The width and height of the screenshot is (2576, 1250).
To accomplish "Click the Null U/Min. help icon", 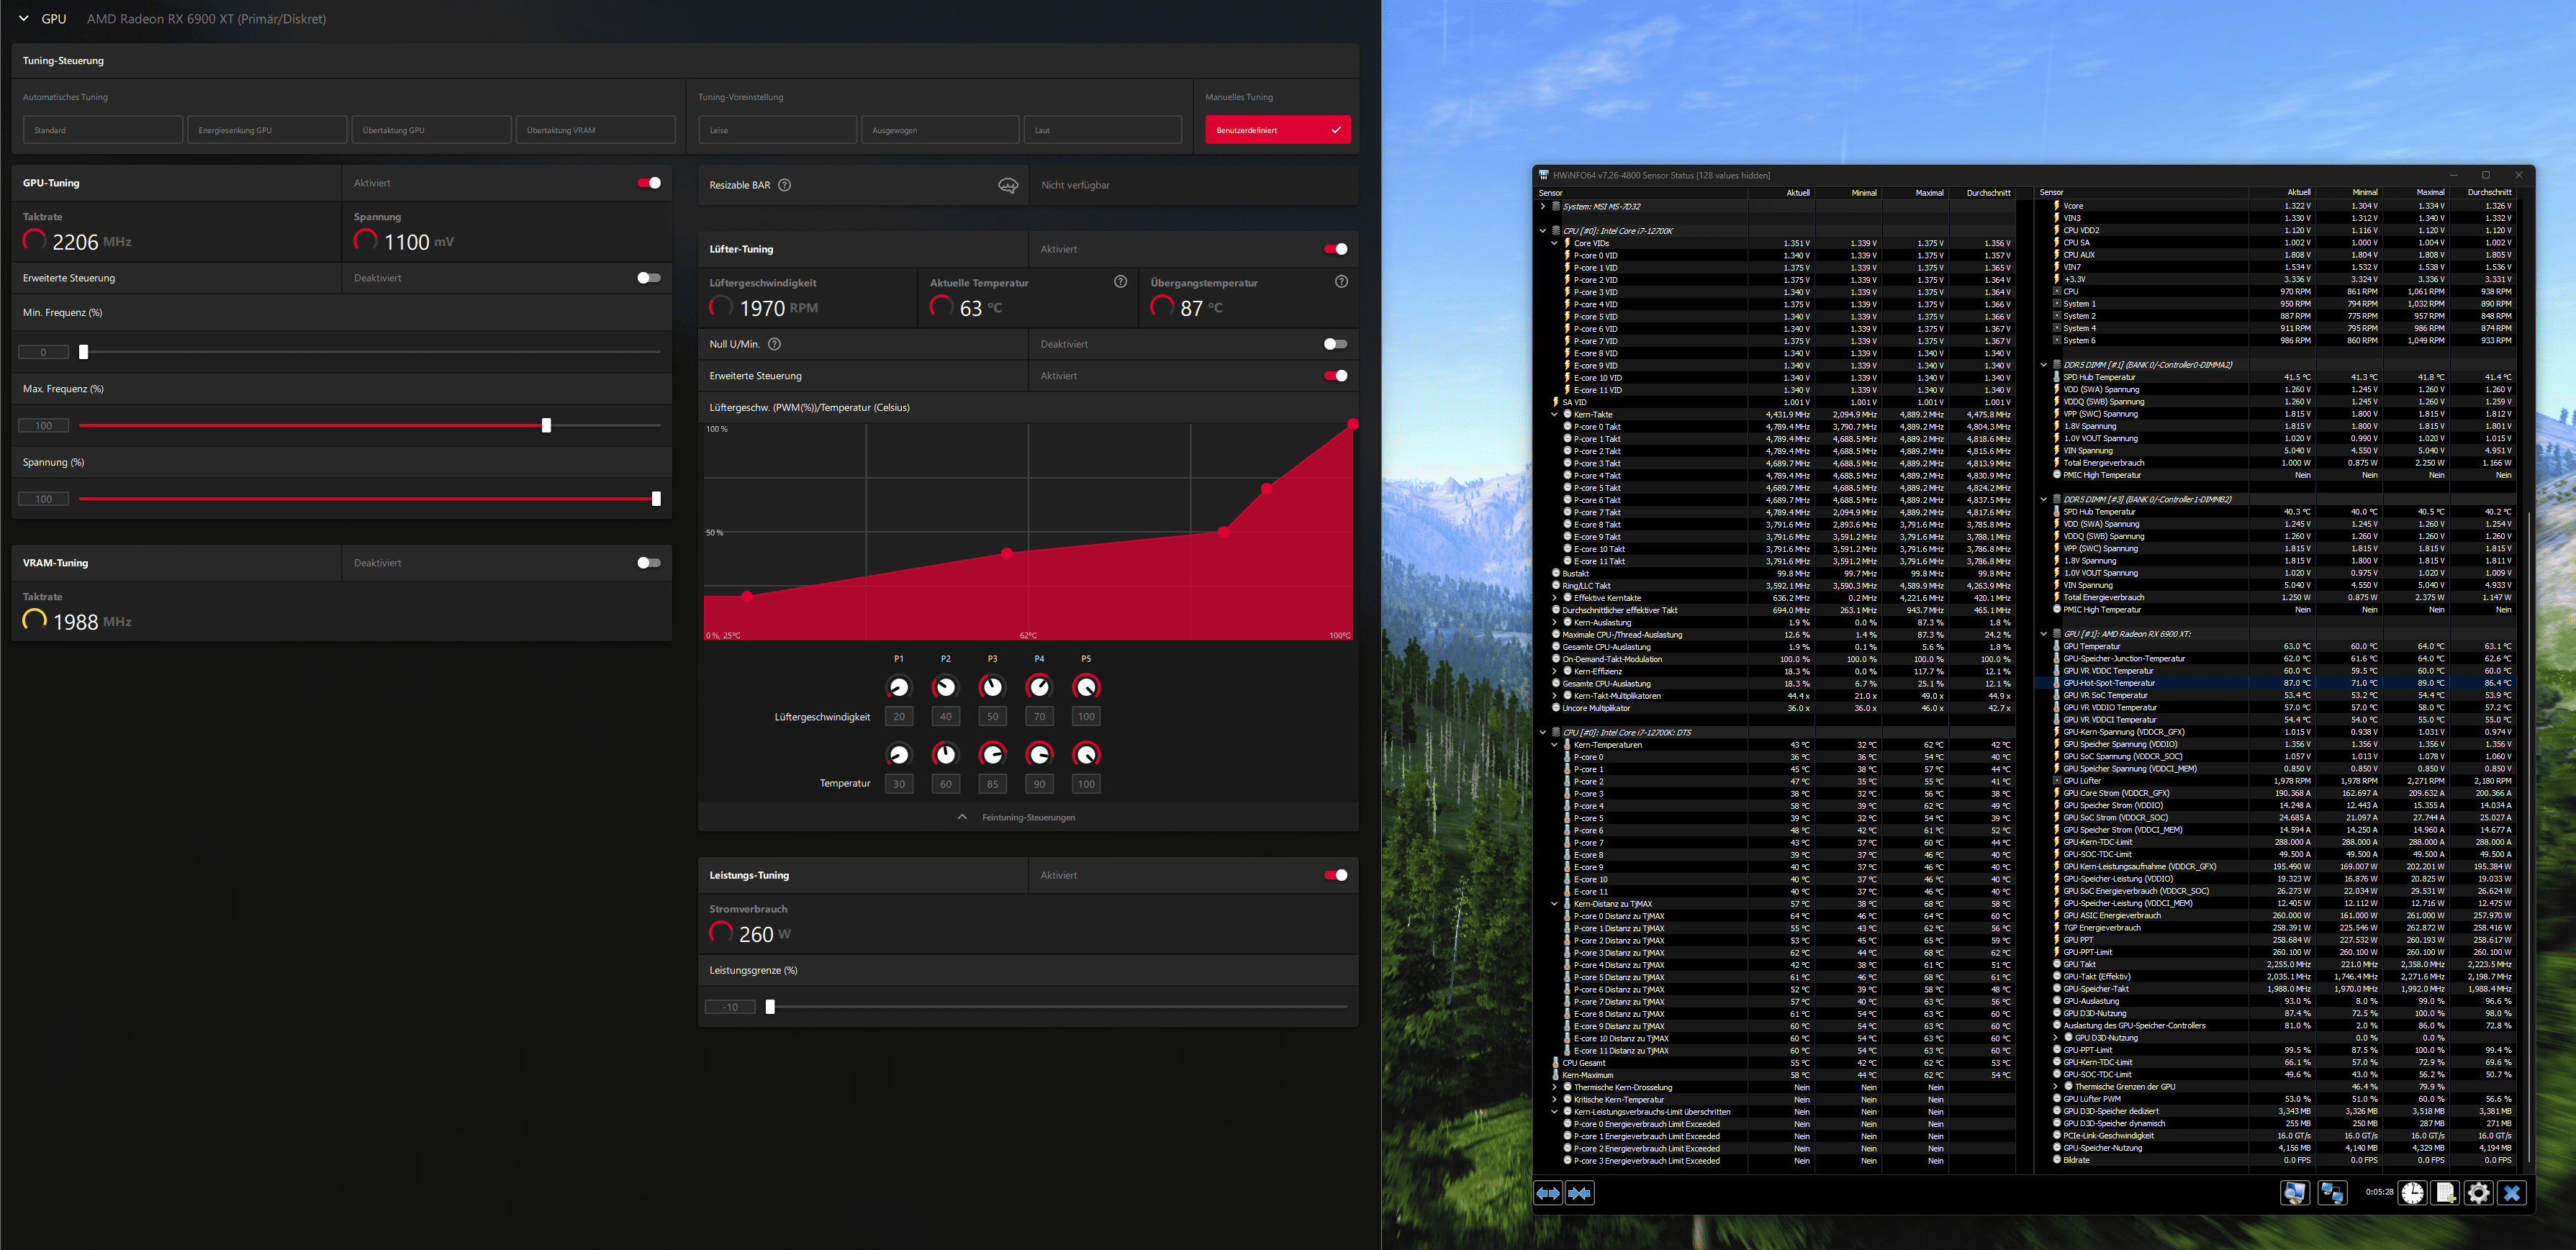I will [x=774, y=344].
